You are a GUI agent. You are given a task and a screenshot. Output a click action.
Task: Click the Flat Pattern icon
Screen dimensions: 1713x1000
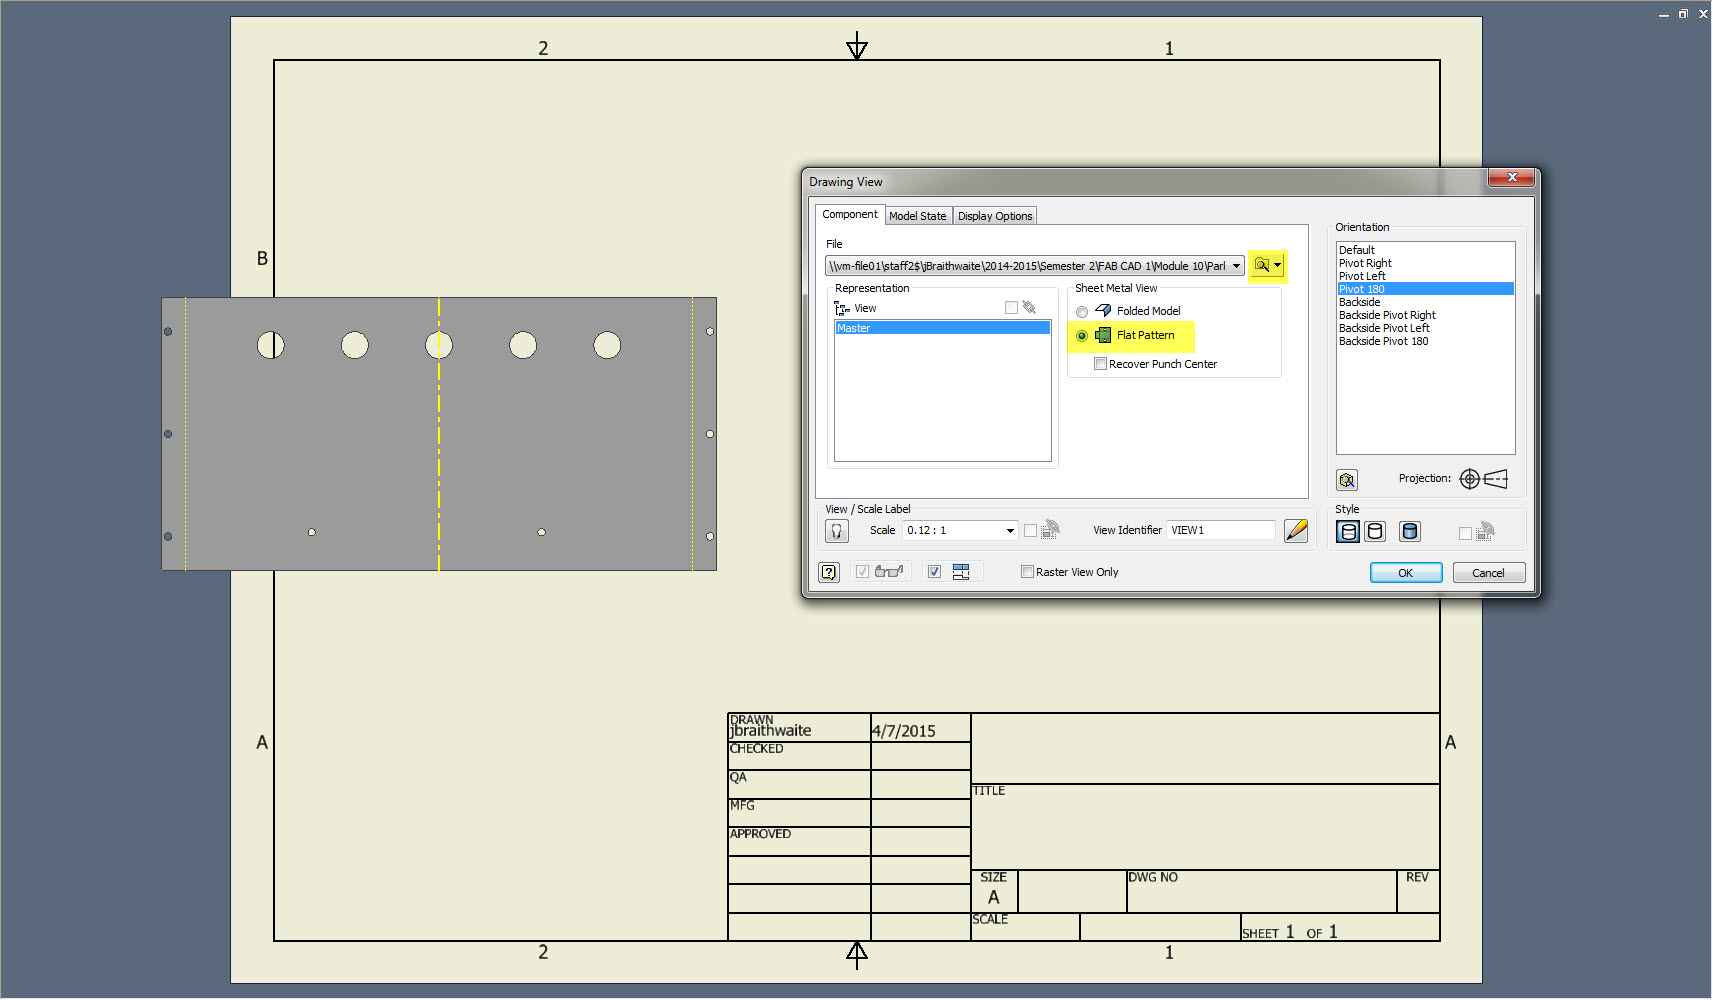pyautogui.click(x=1103, y=335)
